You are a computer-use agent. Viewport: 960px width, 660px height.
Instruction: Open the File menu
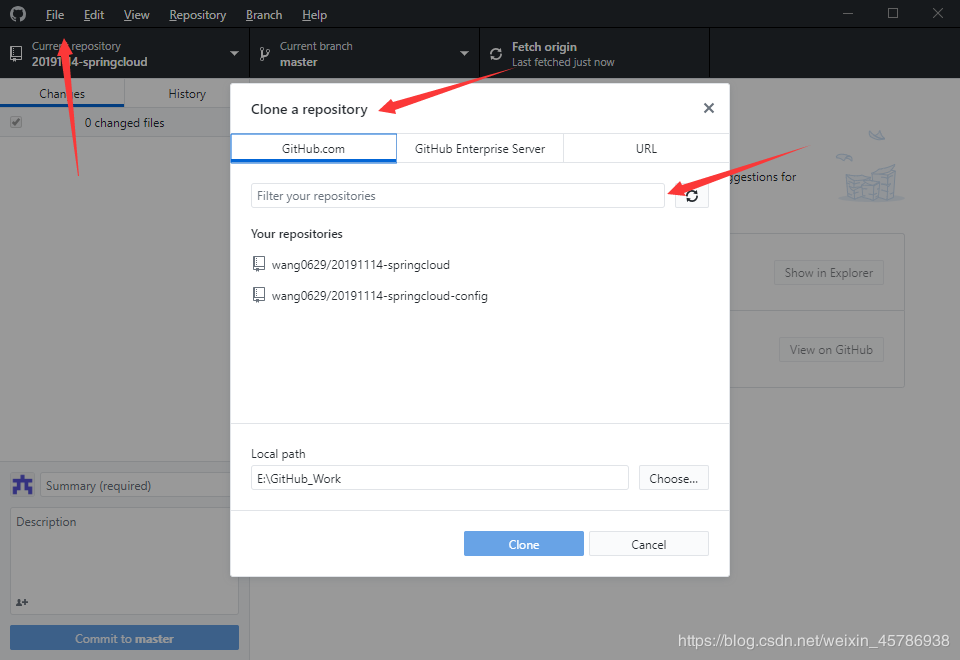click(x=54, y=15)
